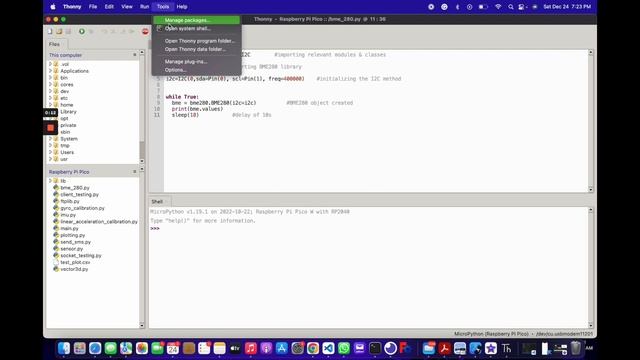Click the Shell prompt input area
Image resolution: width=640 pixels, height=360 pixels.
coord(369,229)
